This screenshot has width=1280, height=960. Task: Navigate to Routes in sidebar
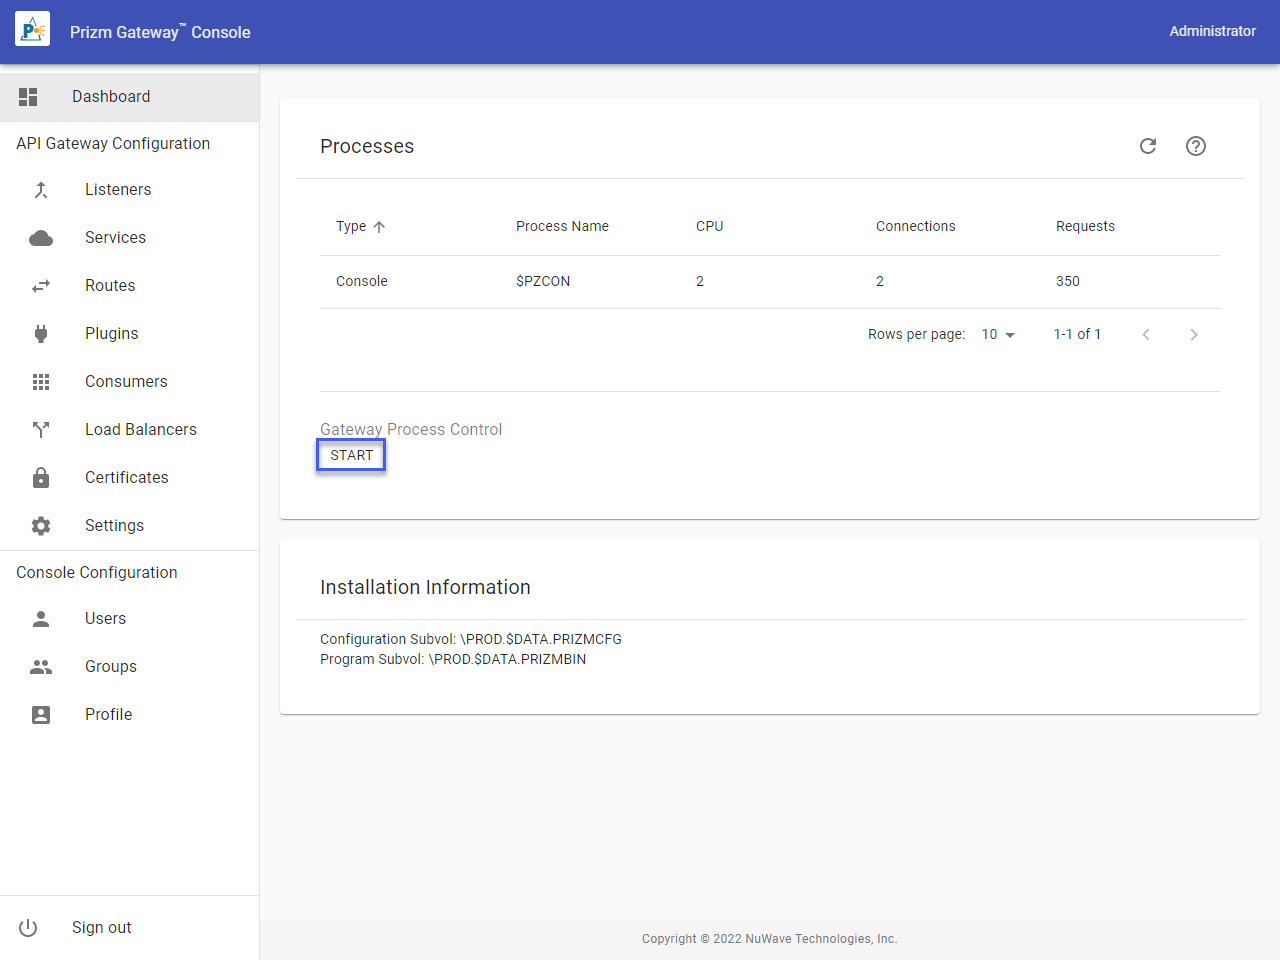click(x=110, y=286)
